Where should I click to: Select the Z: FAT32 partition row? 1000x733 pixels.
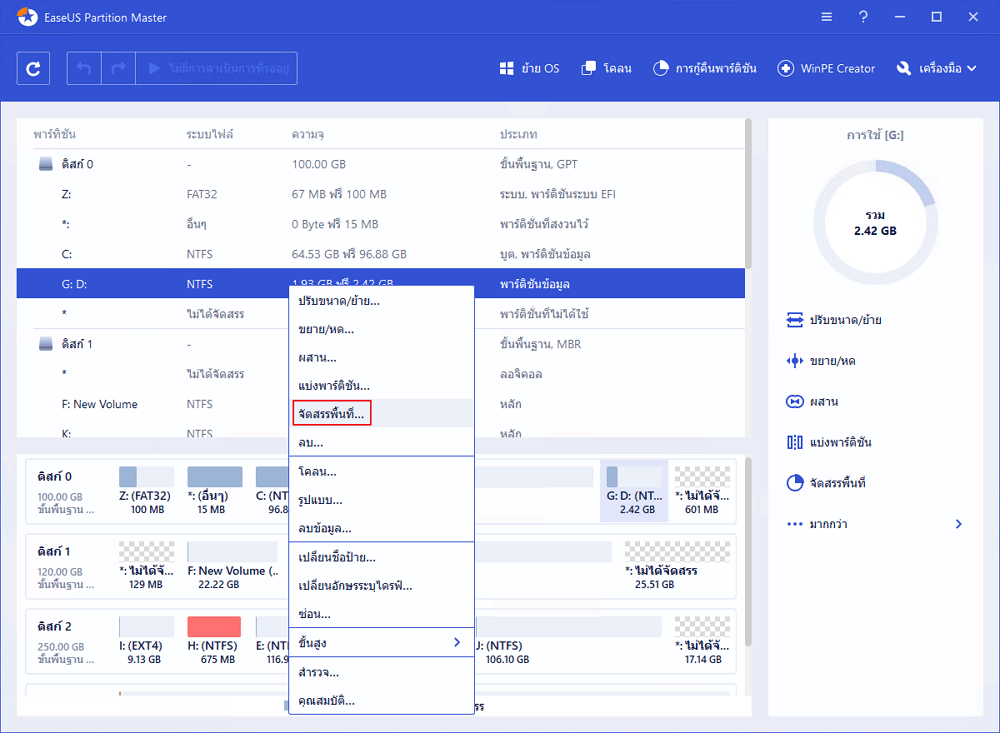click(381, 194)
